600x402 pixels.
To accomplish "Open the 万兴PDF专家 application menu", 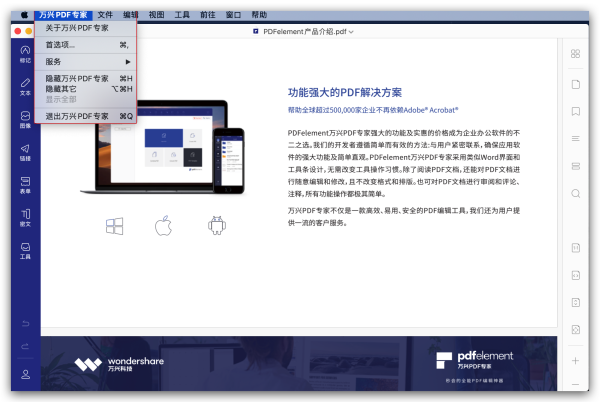I will click(63, 15).
